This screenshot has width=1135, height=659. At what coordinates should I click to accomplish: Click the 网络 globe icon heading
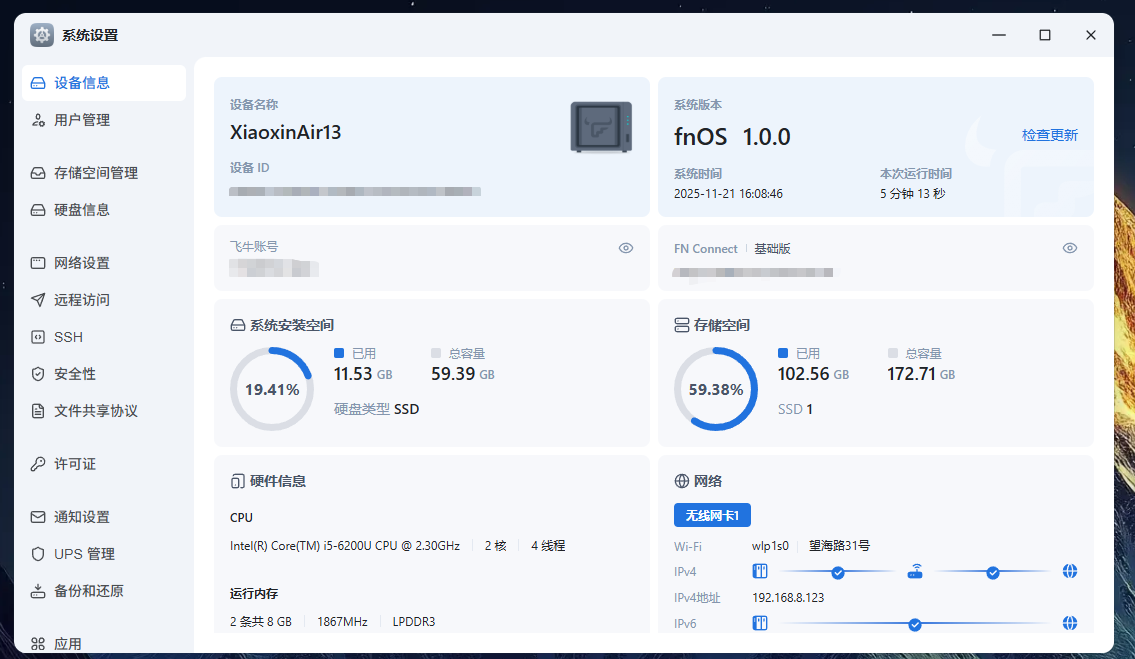[681, 481]
